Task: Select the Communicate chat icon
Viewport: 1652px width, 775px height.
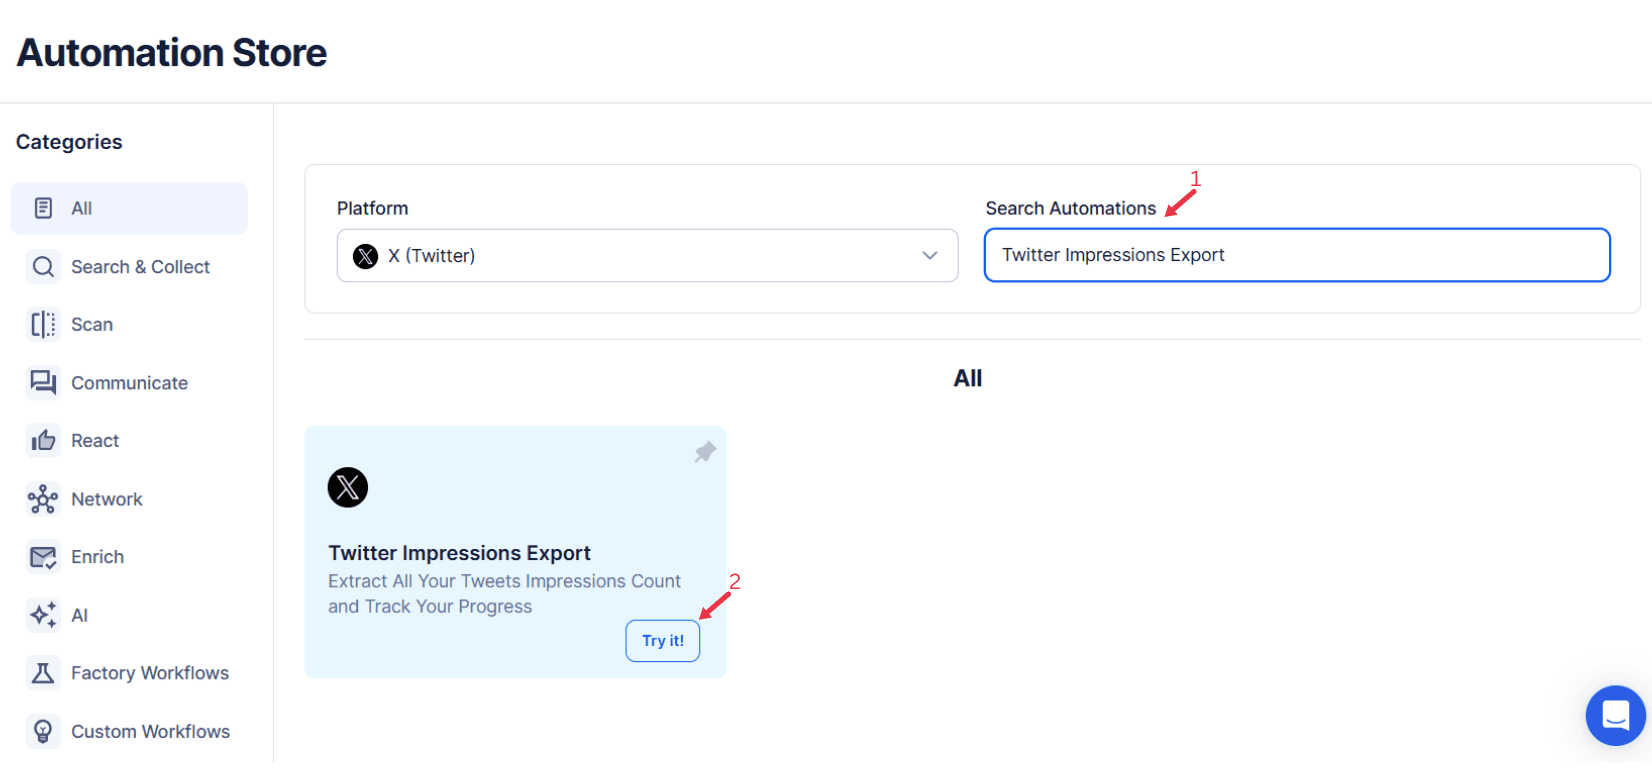Action: (43, 382)
